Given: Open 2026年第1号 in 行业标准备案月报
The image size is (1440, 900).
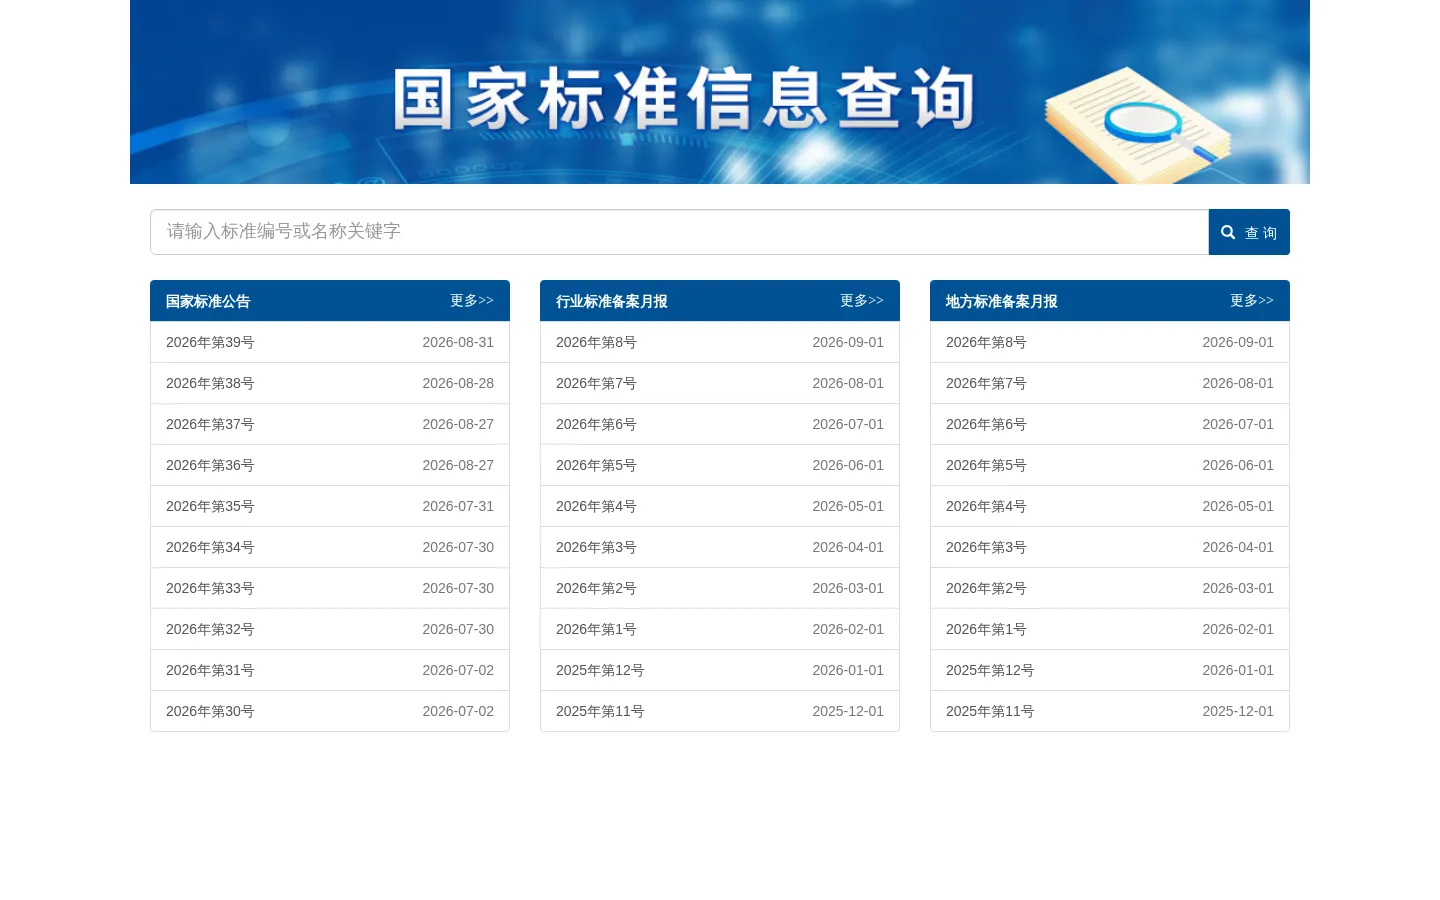Looking at the screenshot, I should (596, 629).
